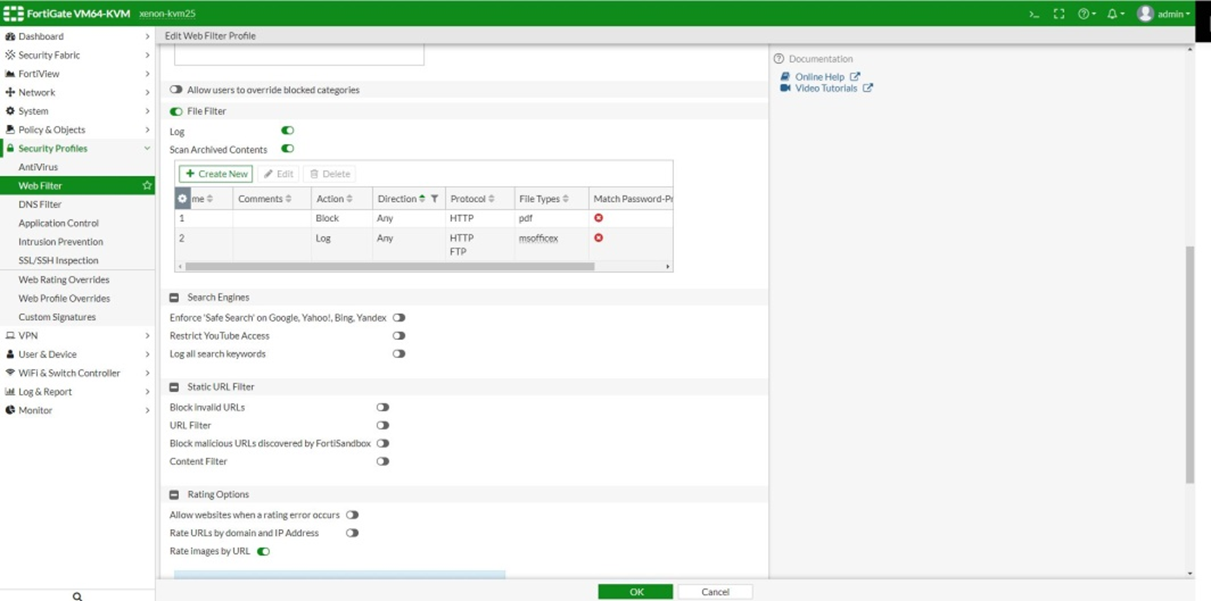Enable Block invalid URLs toggle
The height and width of the screenshot is (601, 1211).
coord(383,408)
